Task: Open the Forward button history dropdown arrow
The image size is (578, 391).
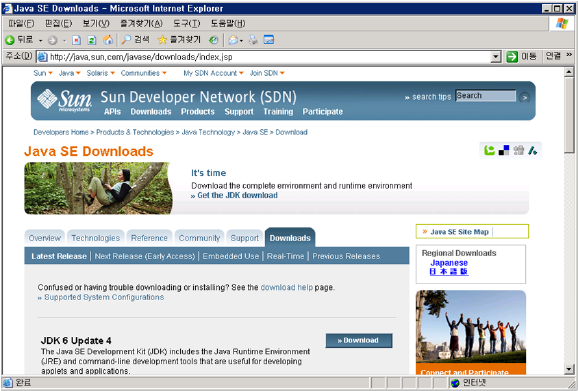Action: coord(65,41)
